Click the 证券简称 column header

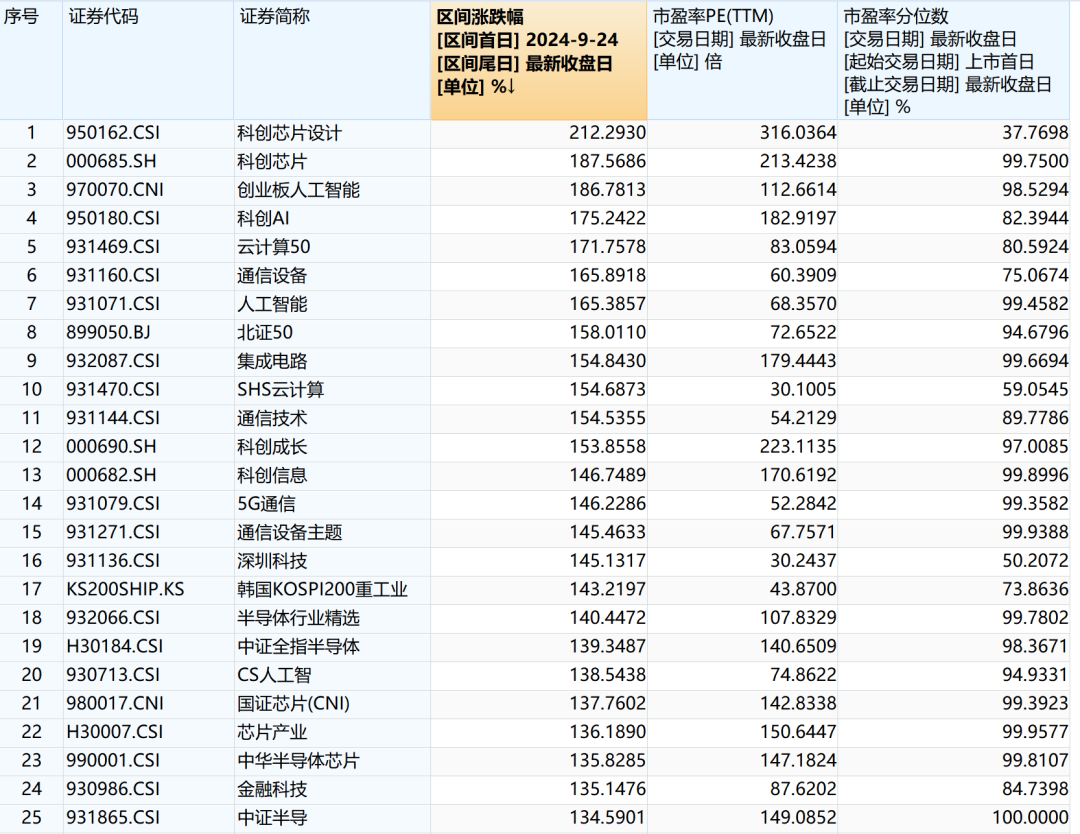332,61
